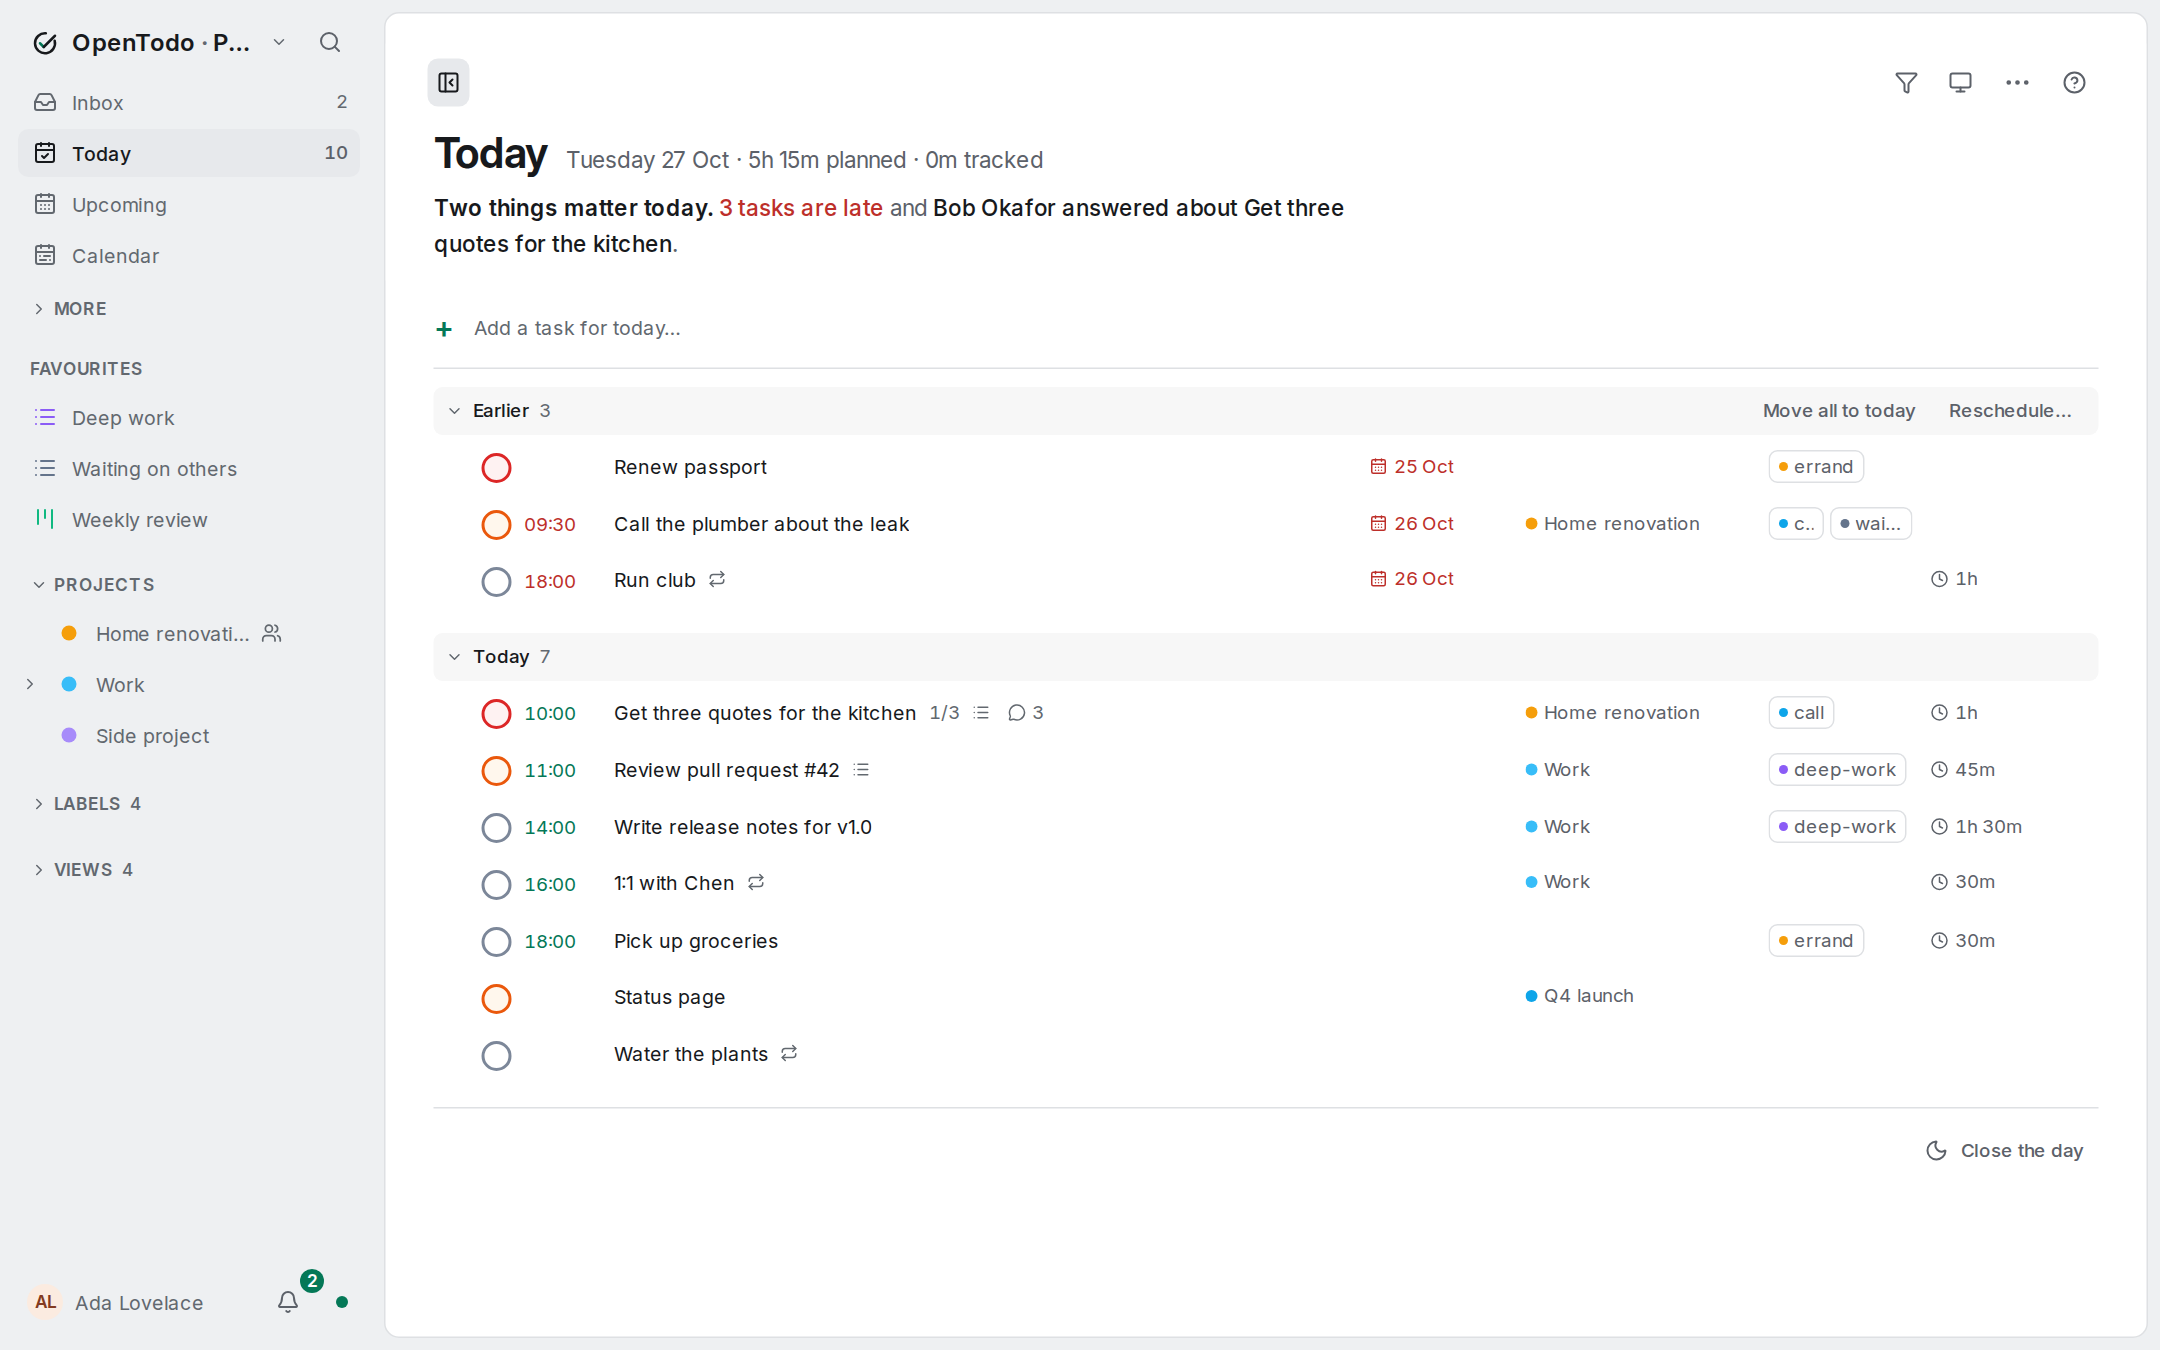The width and height of the screenshot is (2160, 1350).
Task: Click the Run club recurring icon
Action: coord(717,579)
